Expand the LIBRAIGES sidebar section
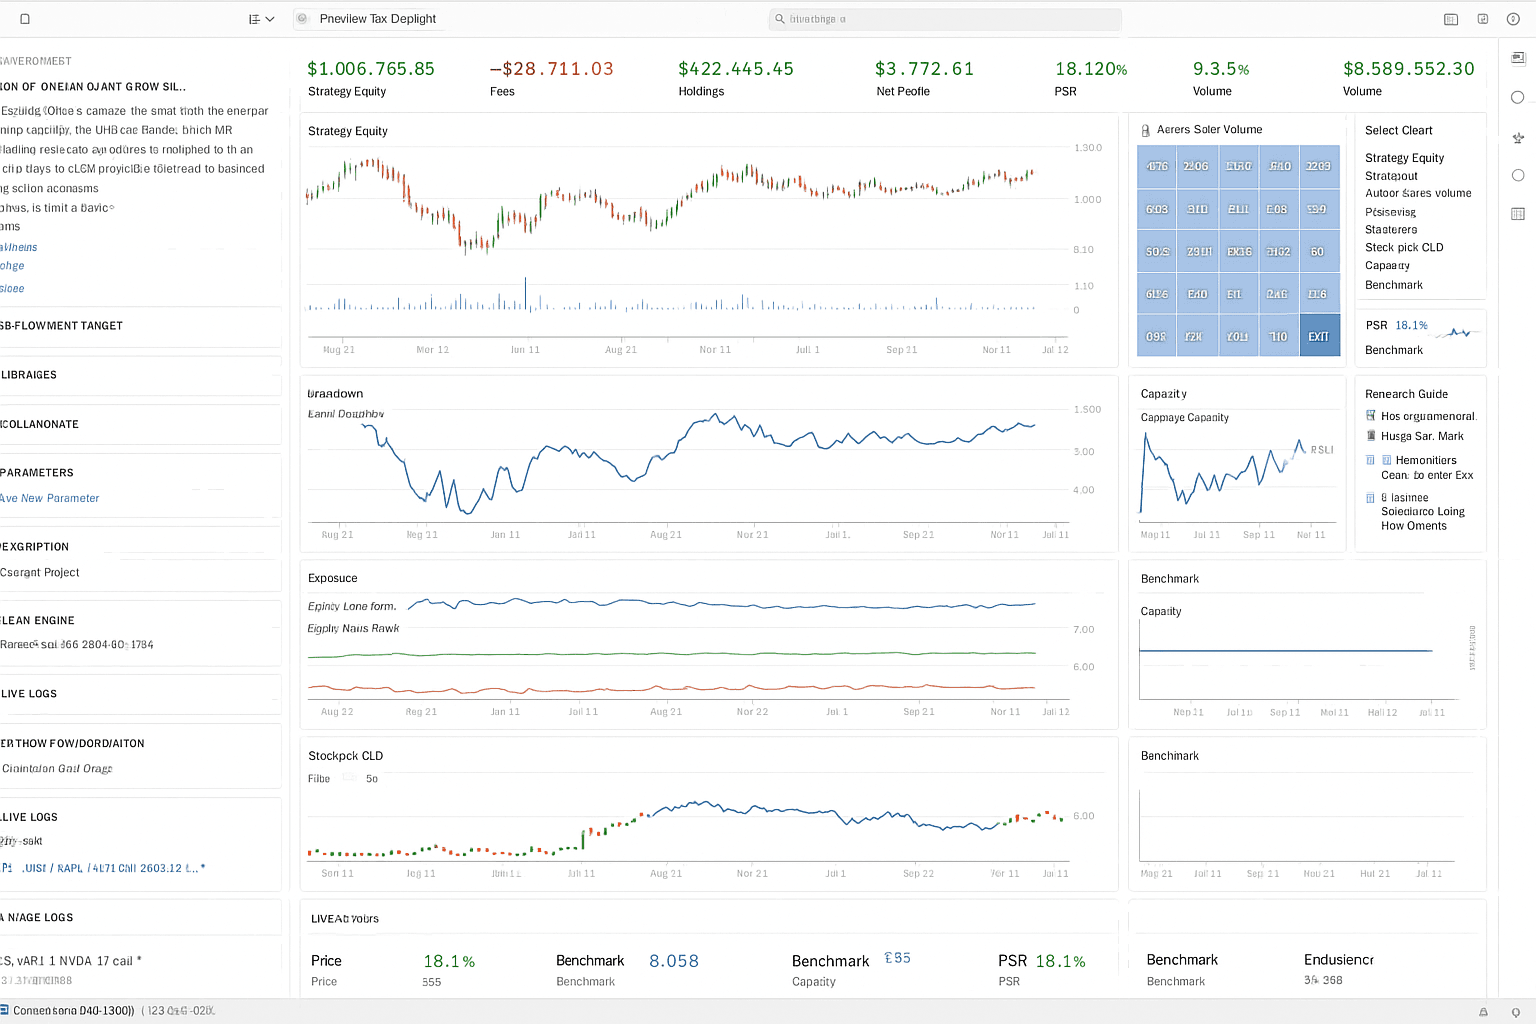The height and width of the screenshot is (1024, 1536). [140, 375]
